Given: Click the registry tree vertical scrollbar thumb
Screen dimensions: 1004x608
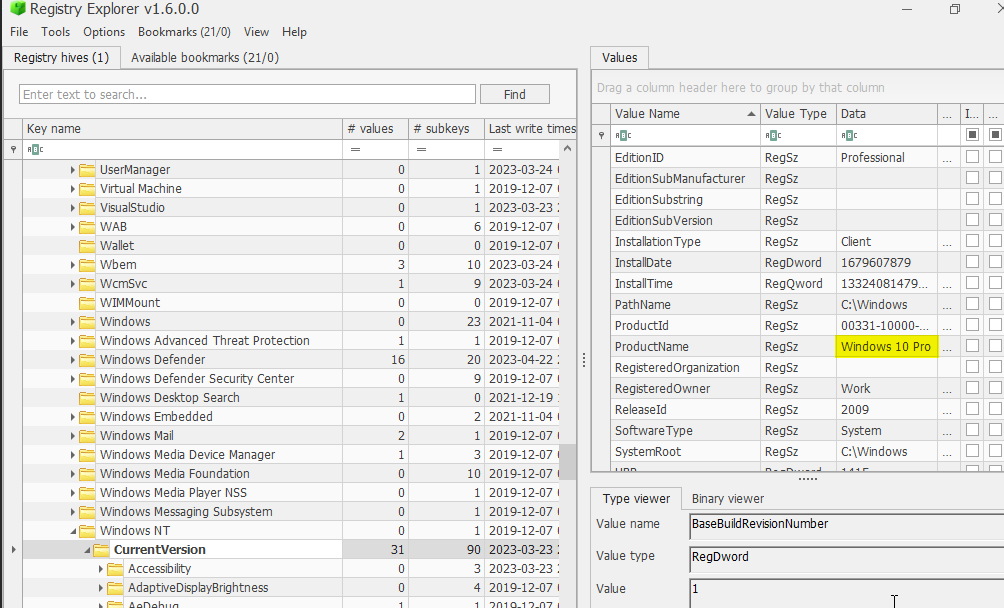Looking at the screenshot, I should click(x=567, y=462).
